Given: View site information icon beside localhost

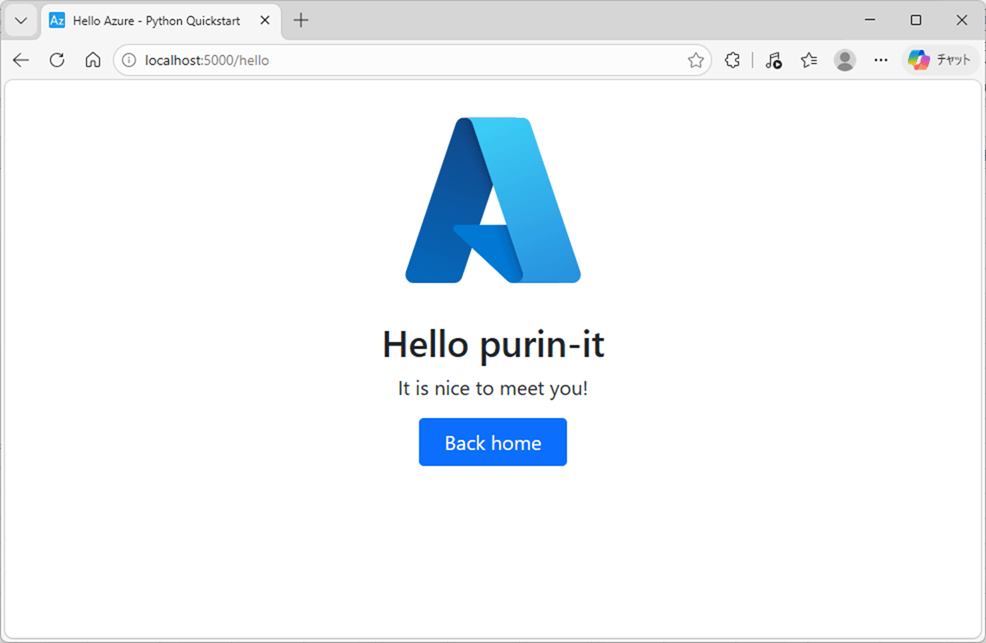Looking at the screenshot, I should (129, 60).
